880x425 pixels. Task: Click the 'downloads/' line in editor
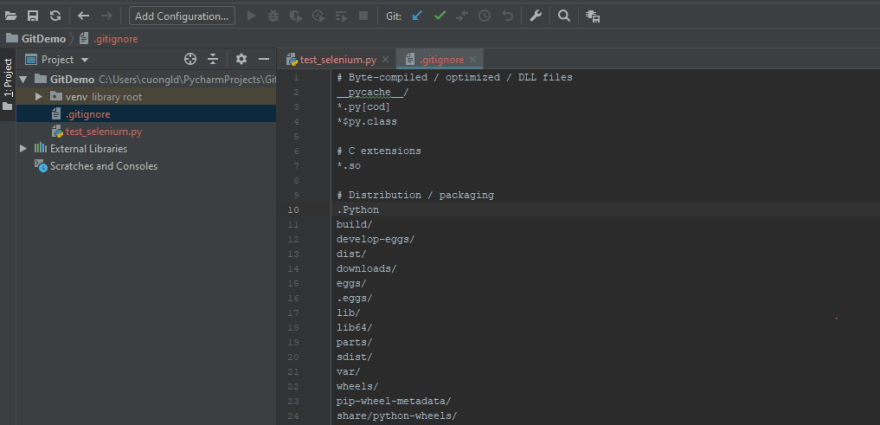[x=366, y=269]
